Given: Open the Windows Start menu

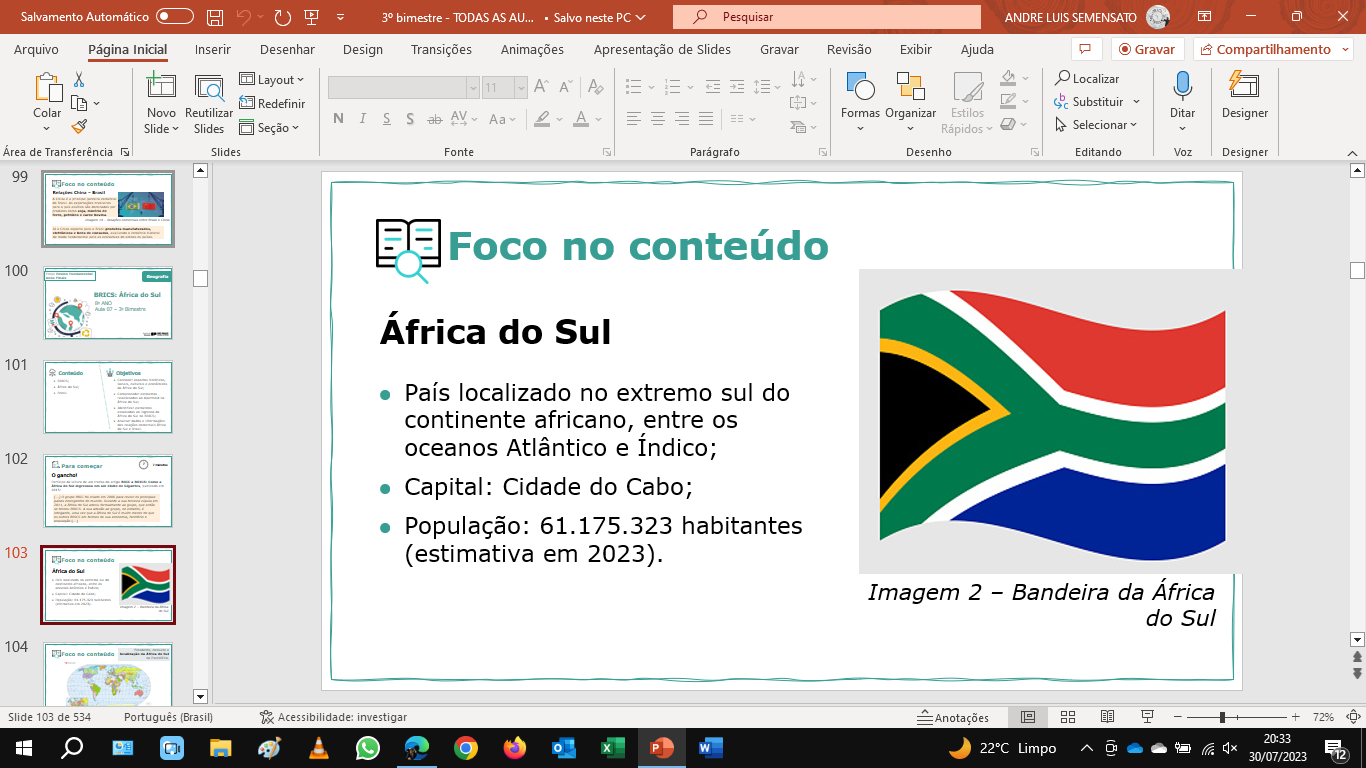Looking at the screenshot, I should click(x=23, y=747).
